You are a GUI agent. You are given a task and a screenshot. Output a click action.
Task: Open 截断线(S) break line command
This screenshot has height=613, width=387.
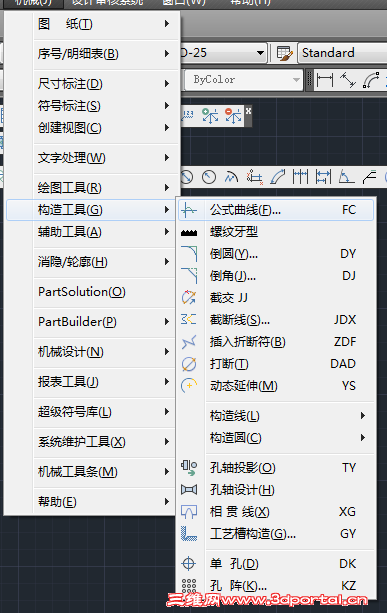(276, 320)
